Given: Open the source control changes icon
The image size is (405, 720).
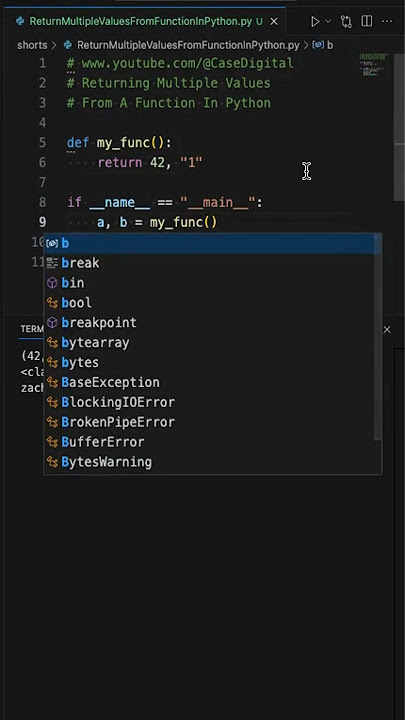Looking at the screenshot, I should pos(346,22).
